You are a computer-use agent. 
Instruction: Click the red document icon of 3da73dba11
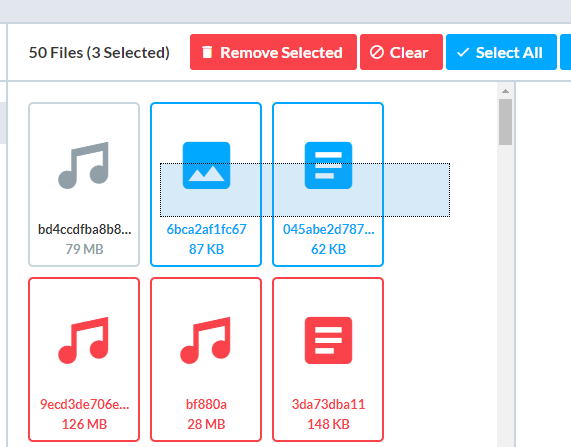pos(328,340)
